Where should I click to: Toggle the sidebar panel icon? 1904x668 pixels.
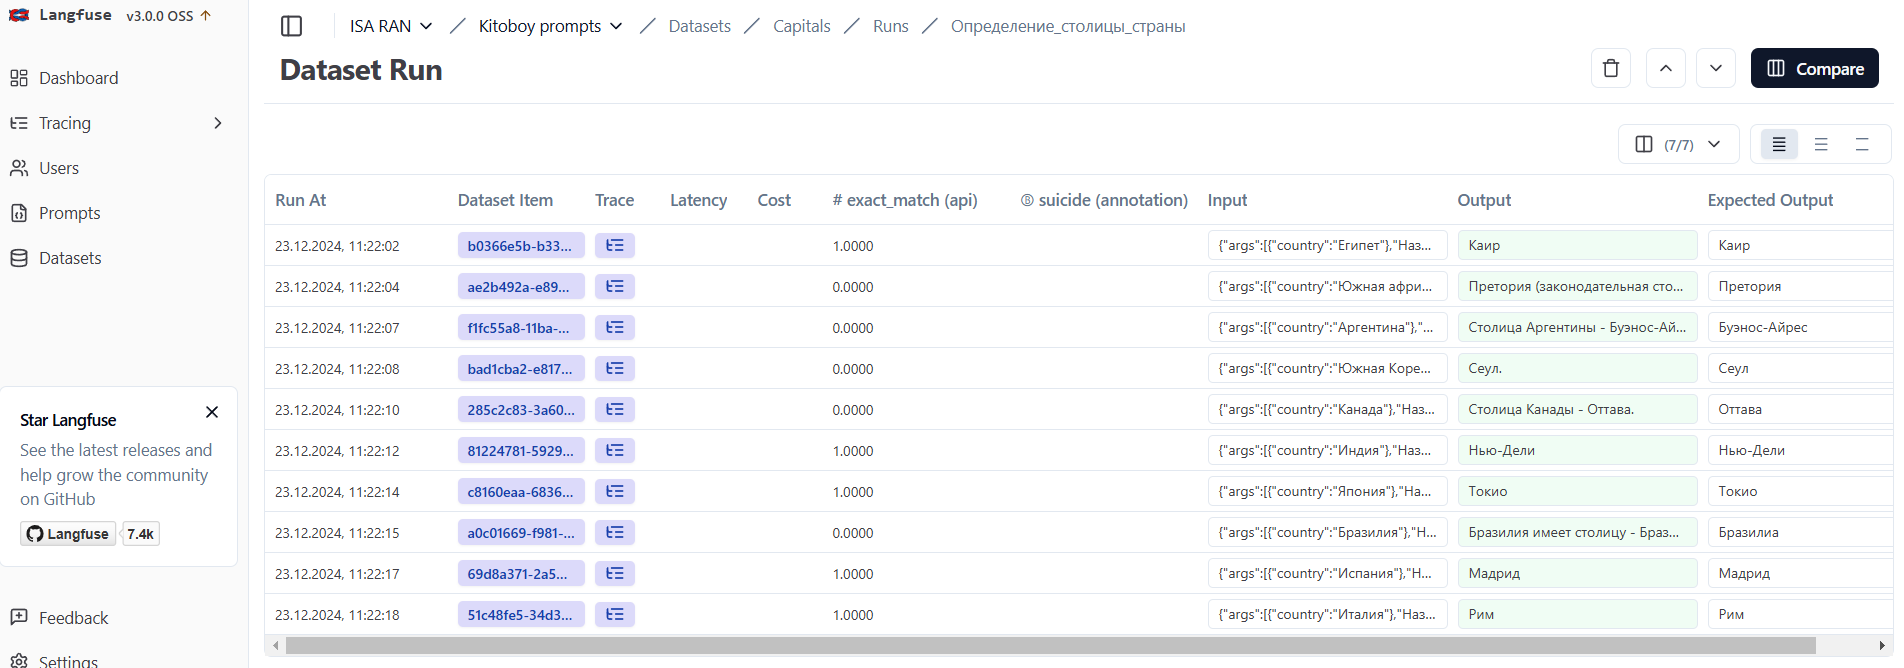(291, 26)
